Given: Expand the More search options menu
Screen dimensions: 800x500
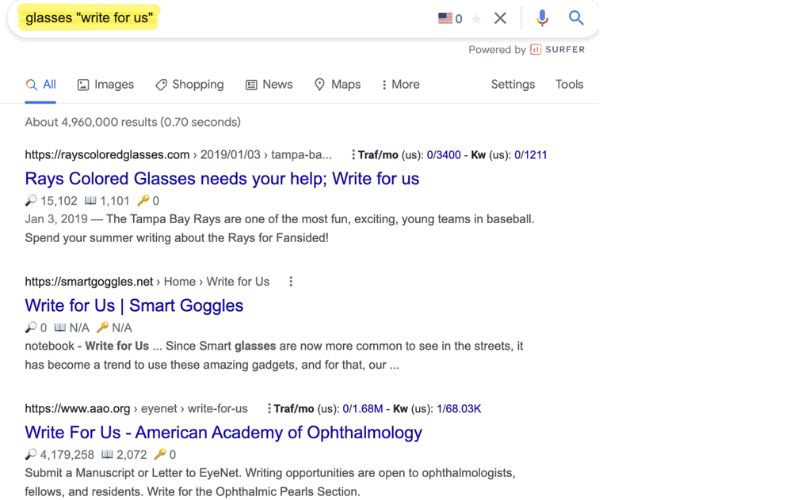Looking at the screenshot, I should 401,85.
